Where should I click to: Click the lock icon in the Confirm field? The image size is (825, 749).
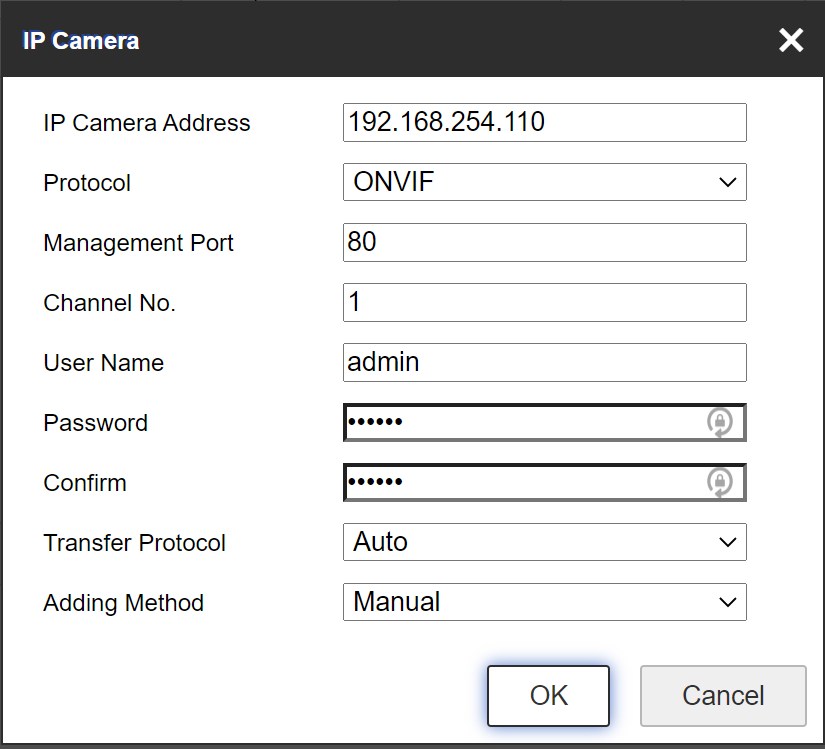tap(719, 483)
